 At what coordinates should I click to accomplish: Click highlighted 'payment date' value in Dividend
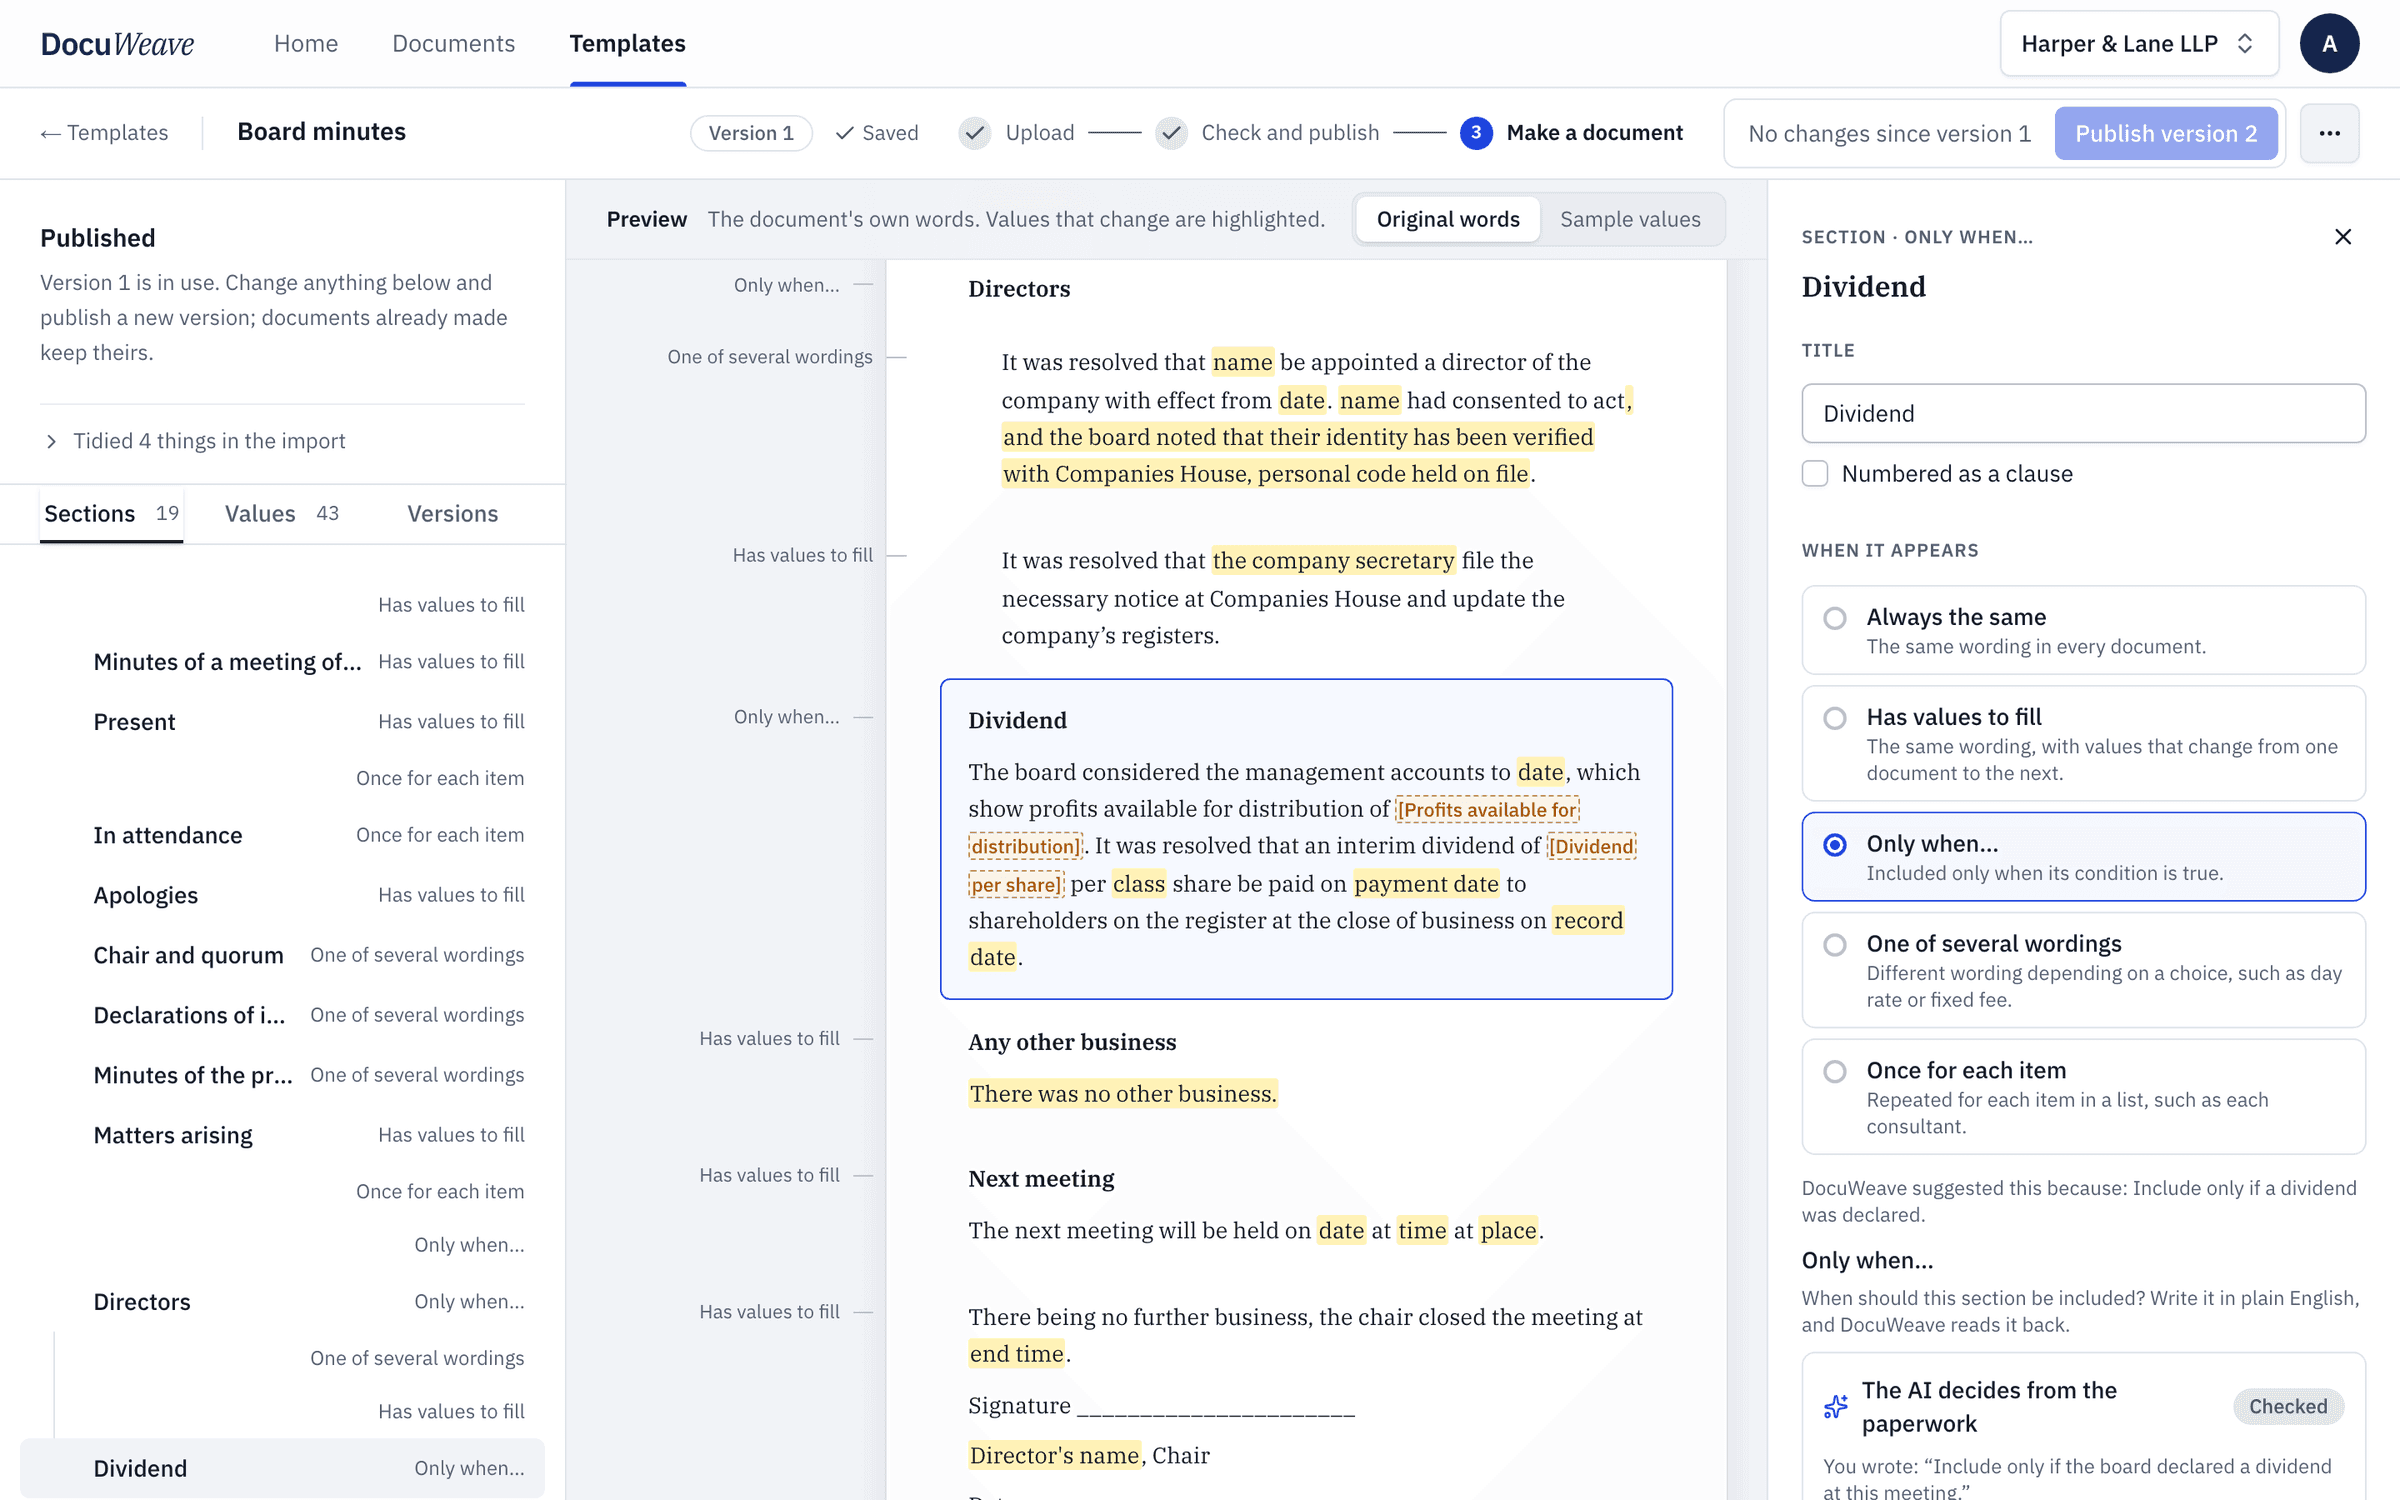pos(1426,883)
